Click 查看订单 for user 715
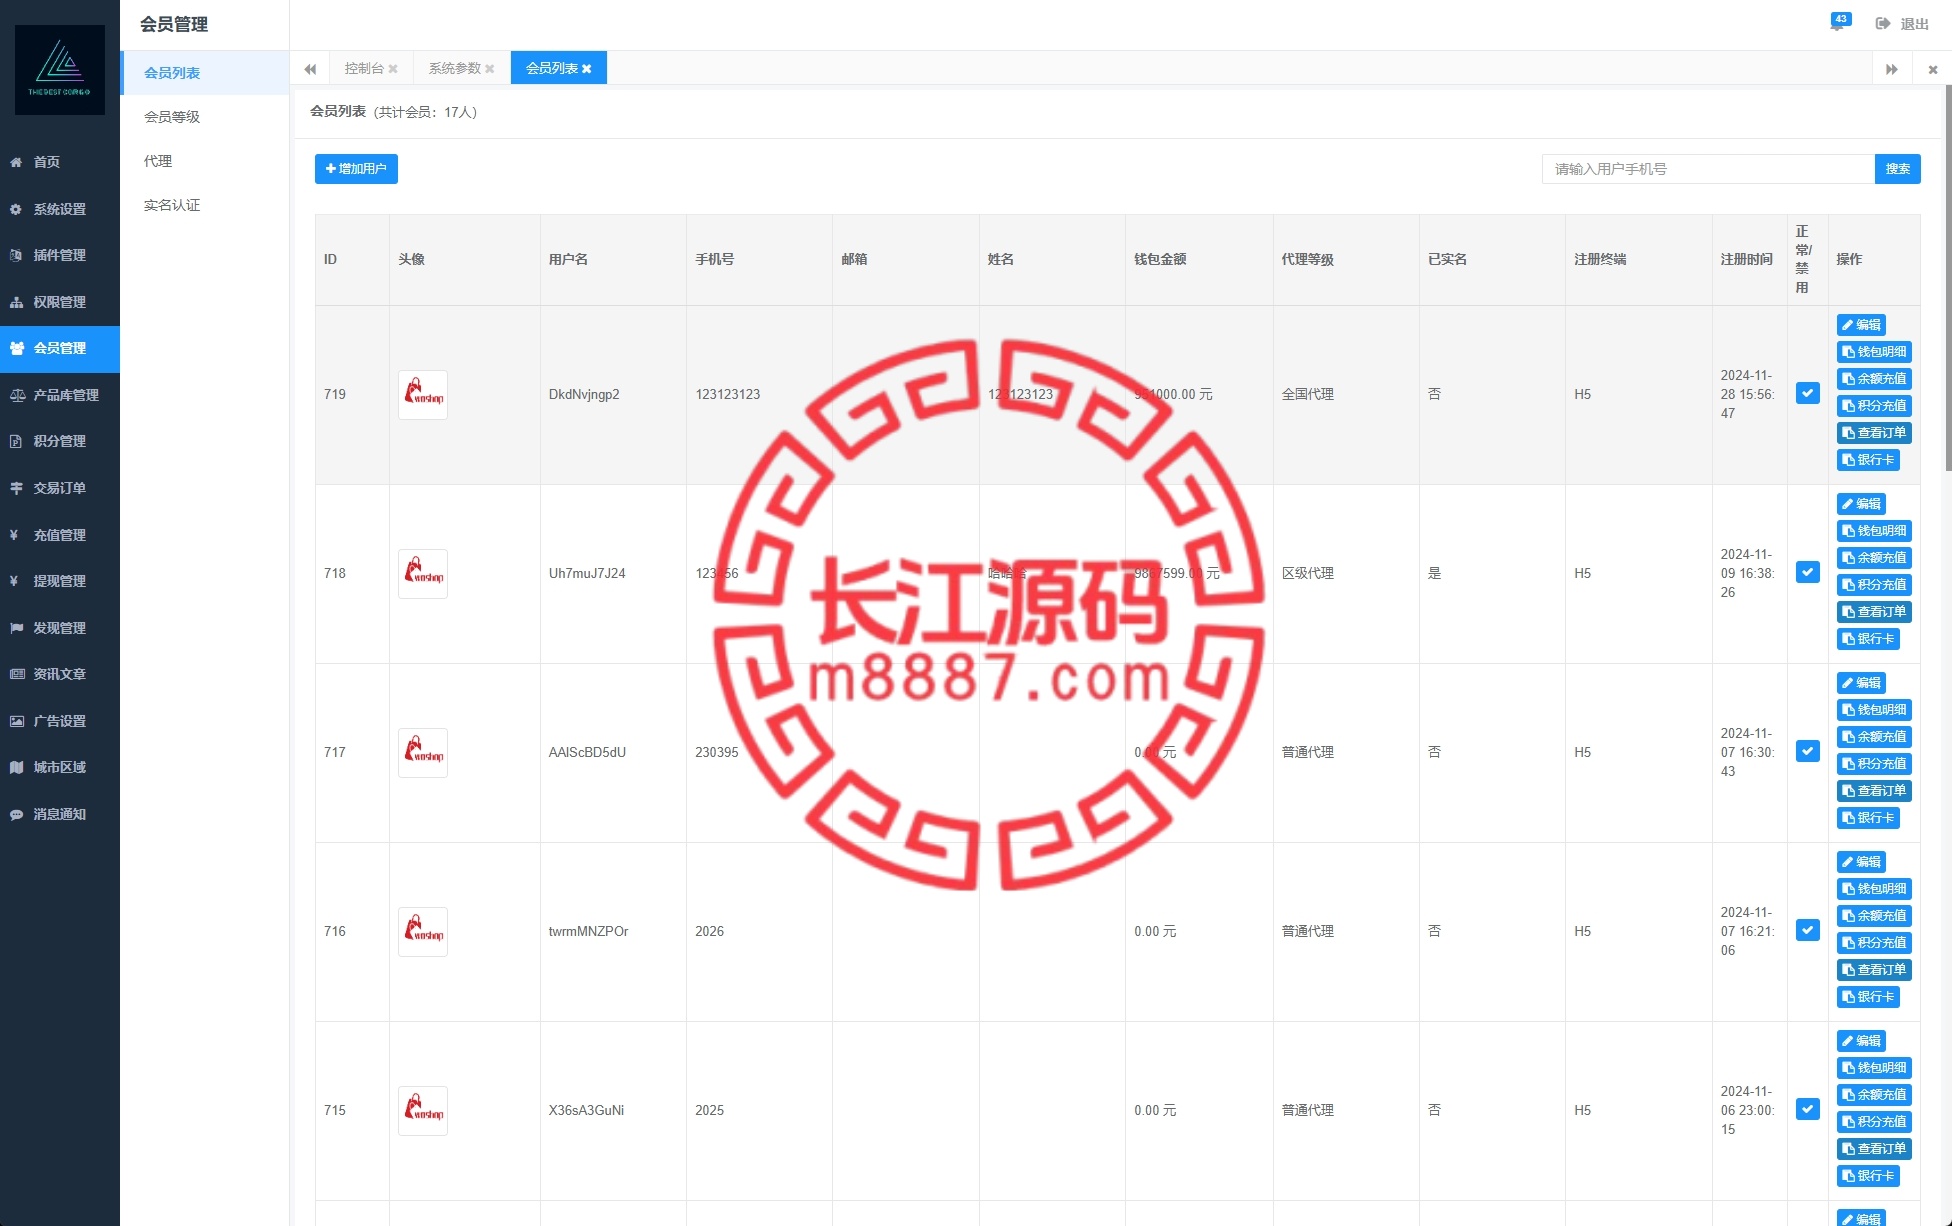Image resolution: width=1952 pixels, height=1226 pixels. [x=1874, y=1149]
